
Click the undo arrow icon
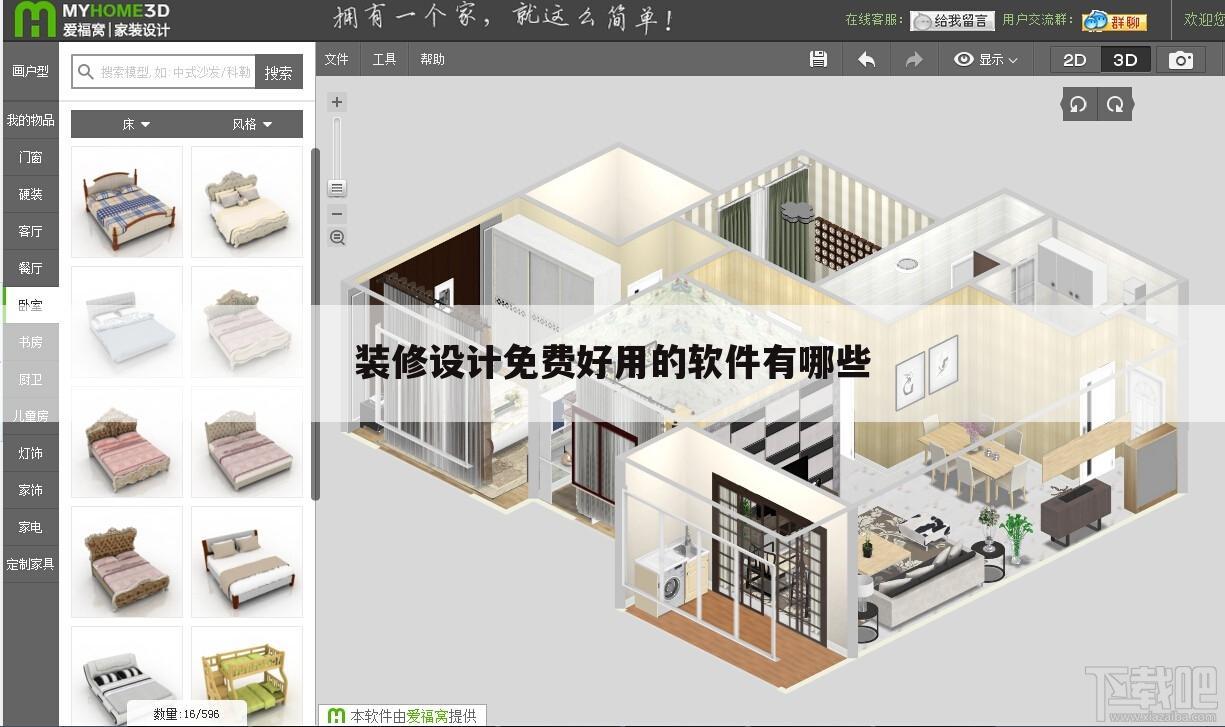click(866, 60)
